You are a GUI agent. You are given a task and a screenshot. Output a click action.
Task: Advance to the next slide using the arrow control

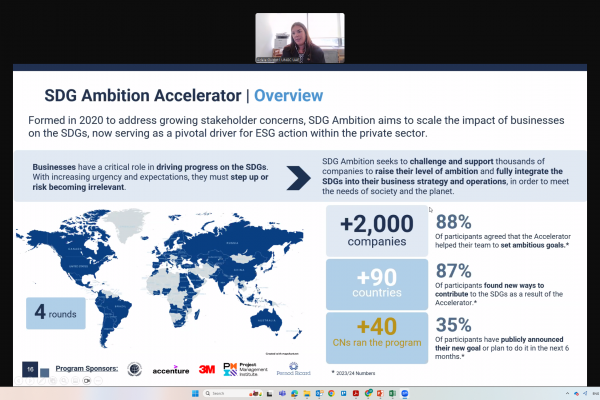(x=31, y=380)
